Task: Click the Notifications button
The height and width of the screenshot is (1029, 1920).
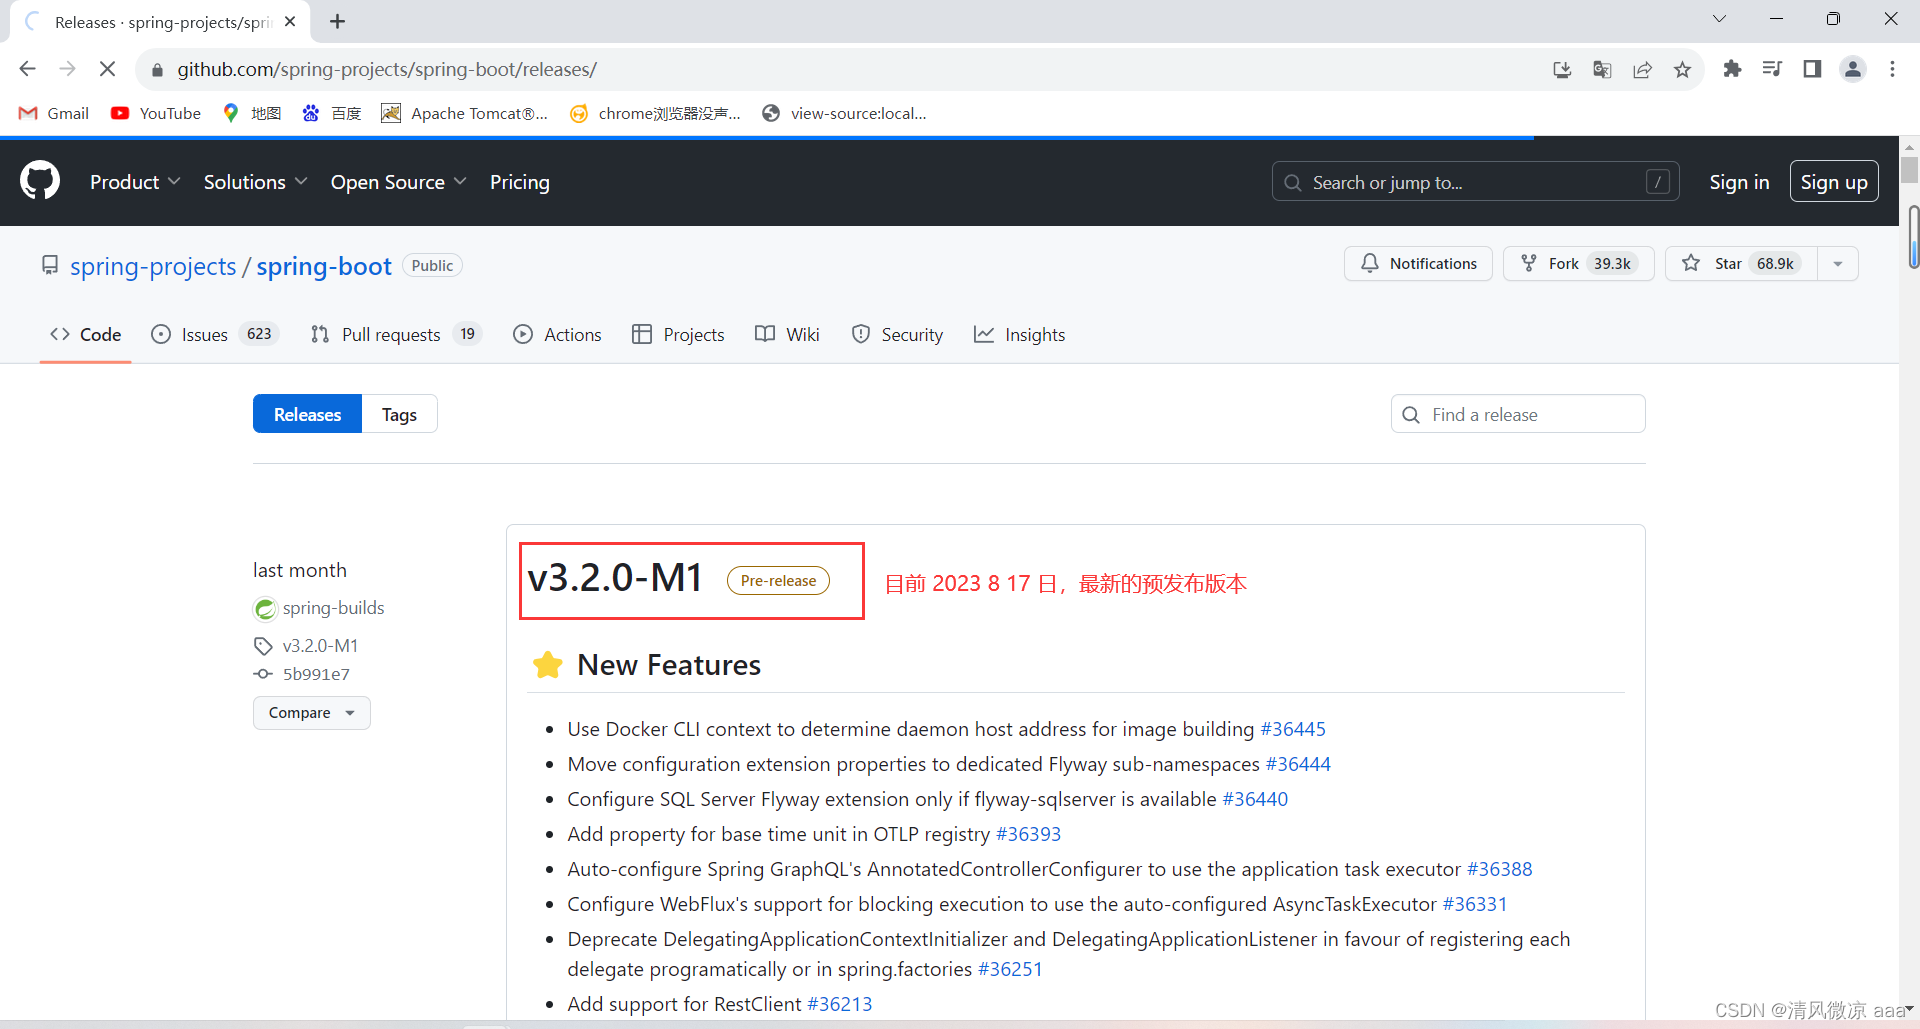Action: tap(1418, 264)
